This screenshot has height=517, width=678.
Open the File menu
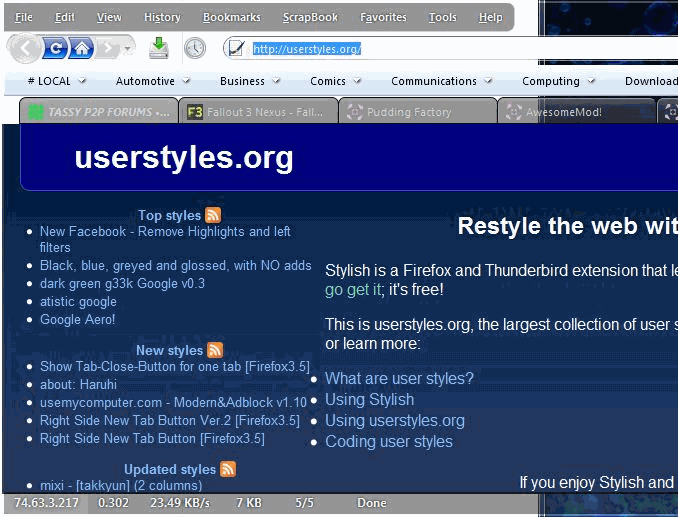coord(23,17)
